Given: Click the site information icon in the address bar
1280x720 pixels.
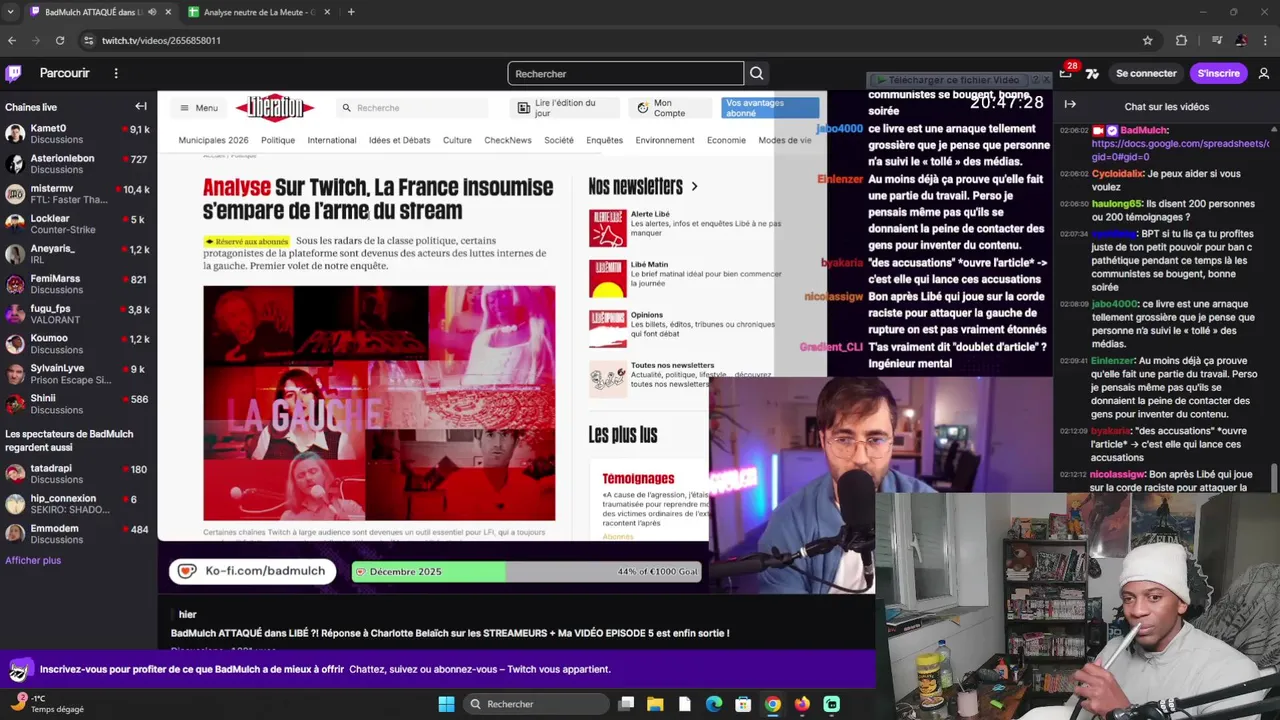Looking at the screenshot, I should coord(89,40).
